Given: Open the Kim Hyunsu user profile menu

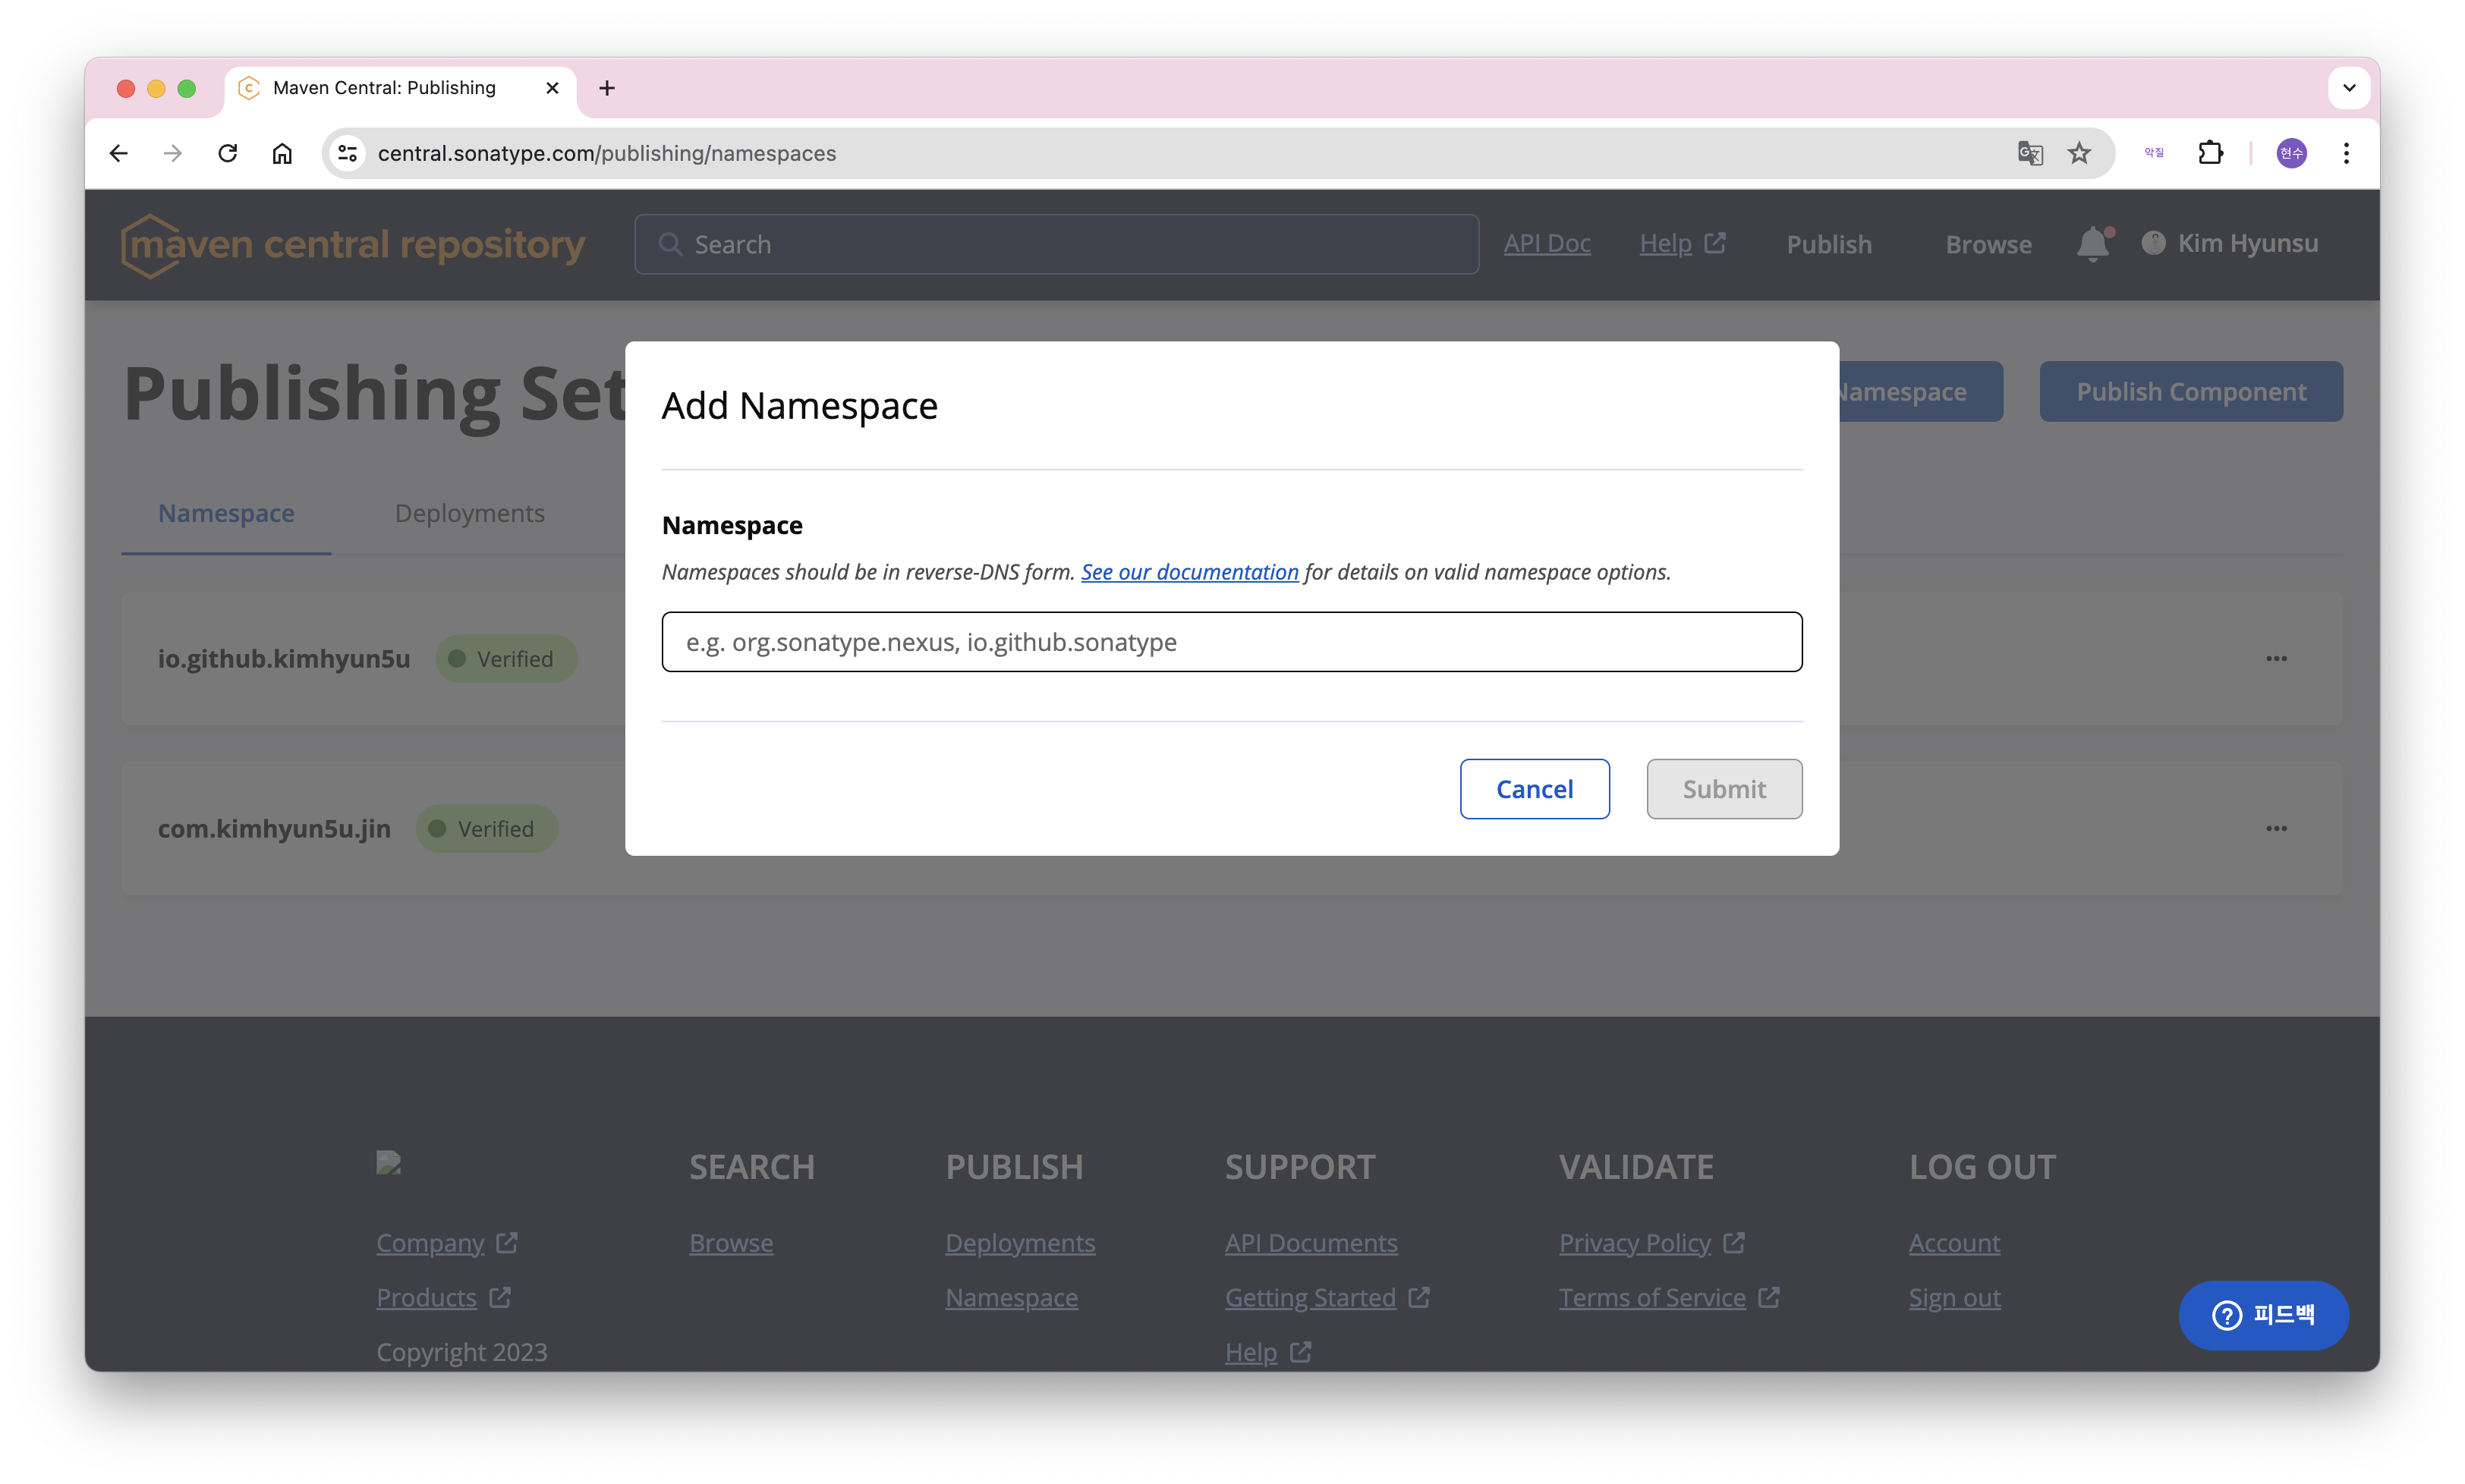Looking at the screenshot, I should point(2230,244).
